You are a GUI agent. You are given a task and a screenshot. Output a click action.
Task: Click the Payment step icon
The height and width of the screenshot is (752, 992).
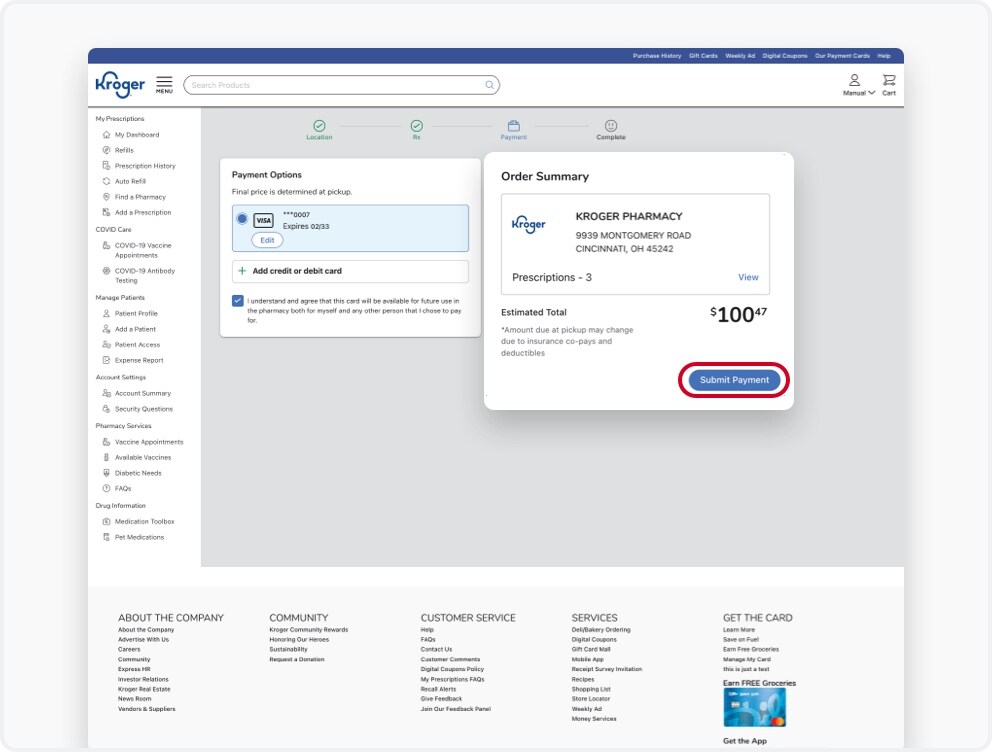click(514, 126)
